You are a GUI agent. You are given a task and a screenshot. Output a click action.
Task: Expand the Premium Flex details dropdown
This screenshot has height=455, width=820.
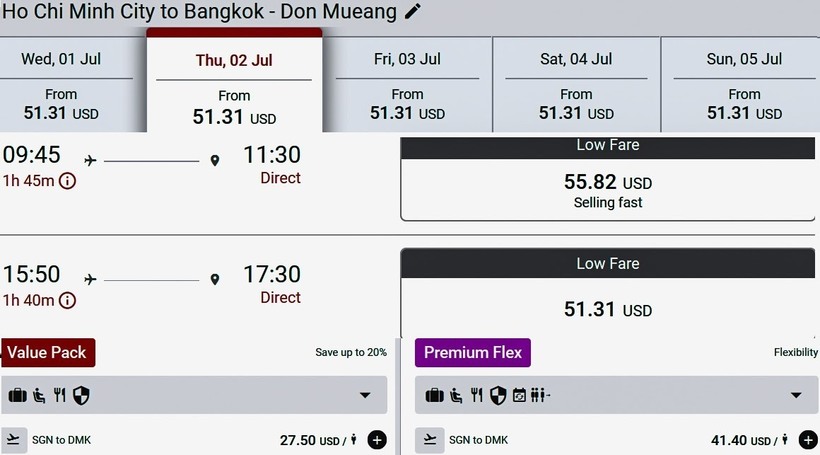[796, 396]
